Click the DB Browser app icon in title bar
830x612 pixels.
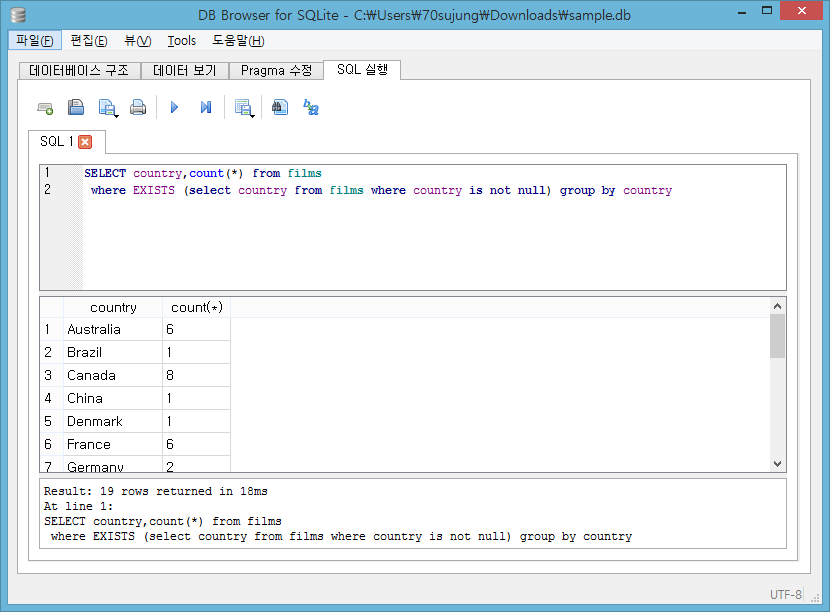18,15
